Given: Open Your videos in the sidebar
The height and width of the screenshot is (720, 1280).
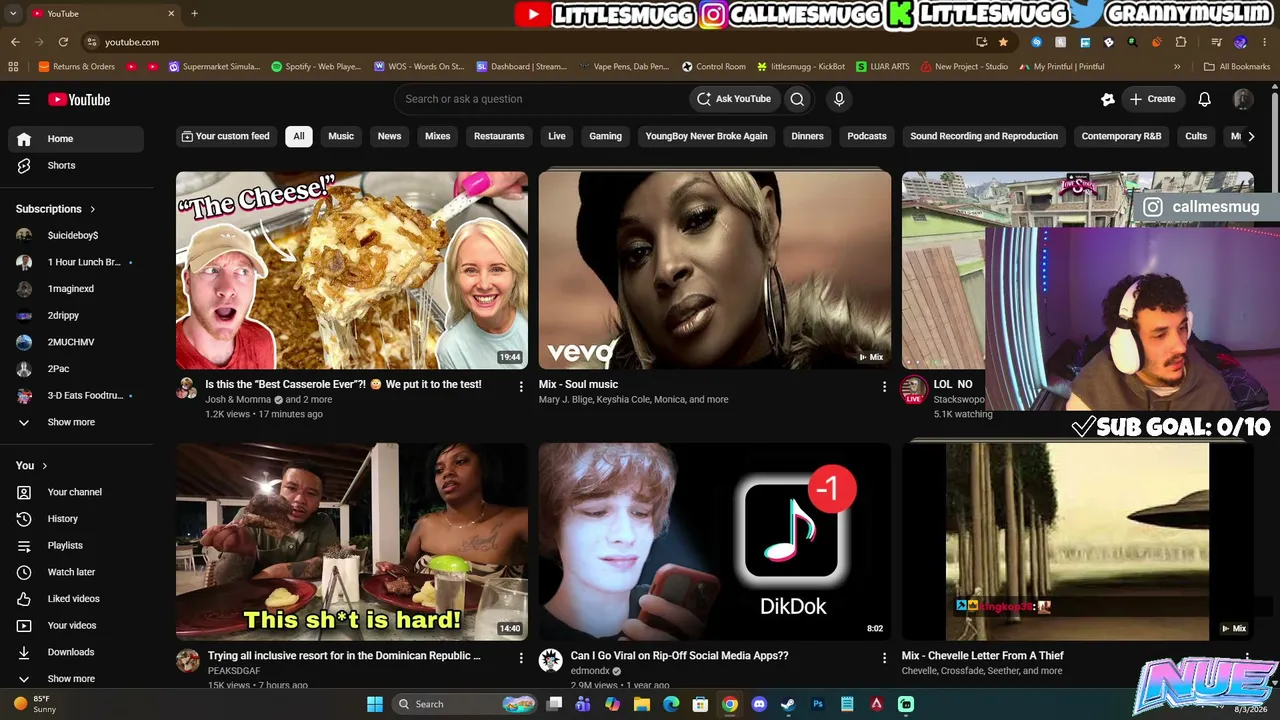Looking at the screenshot, I should coord(76,625).
